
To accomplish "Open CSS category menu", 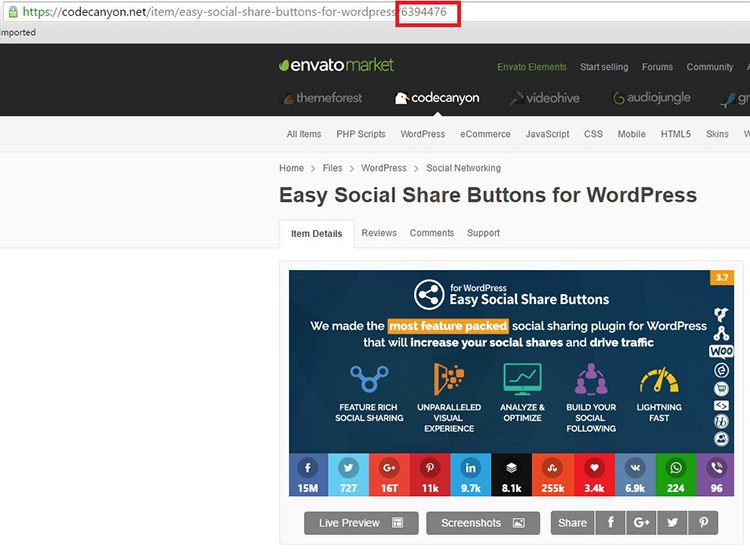I will point(593,134).
